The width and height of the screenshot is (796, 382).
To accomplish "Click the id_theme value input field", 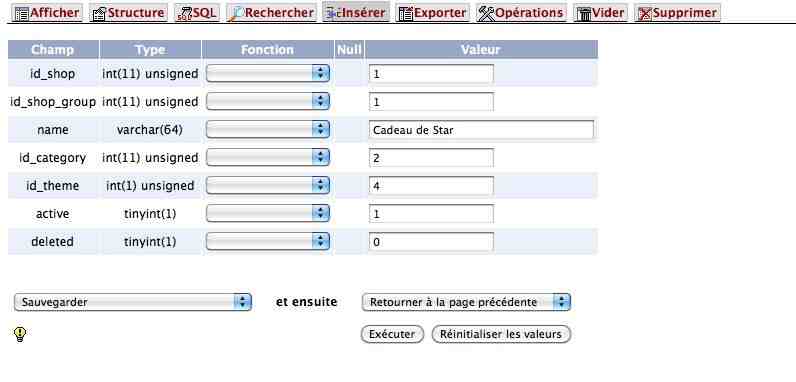I will [x=431, y=186].
